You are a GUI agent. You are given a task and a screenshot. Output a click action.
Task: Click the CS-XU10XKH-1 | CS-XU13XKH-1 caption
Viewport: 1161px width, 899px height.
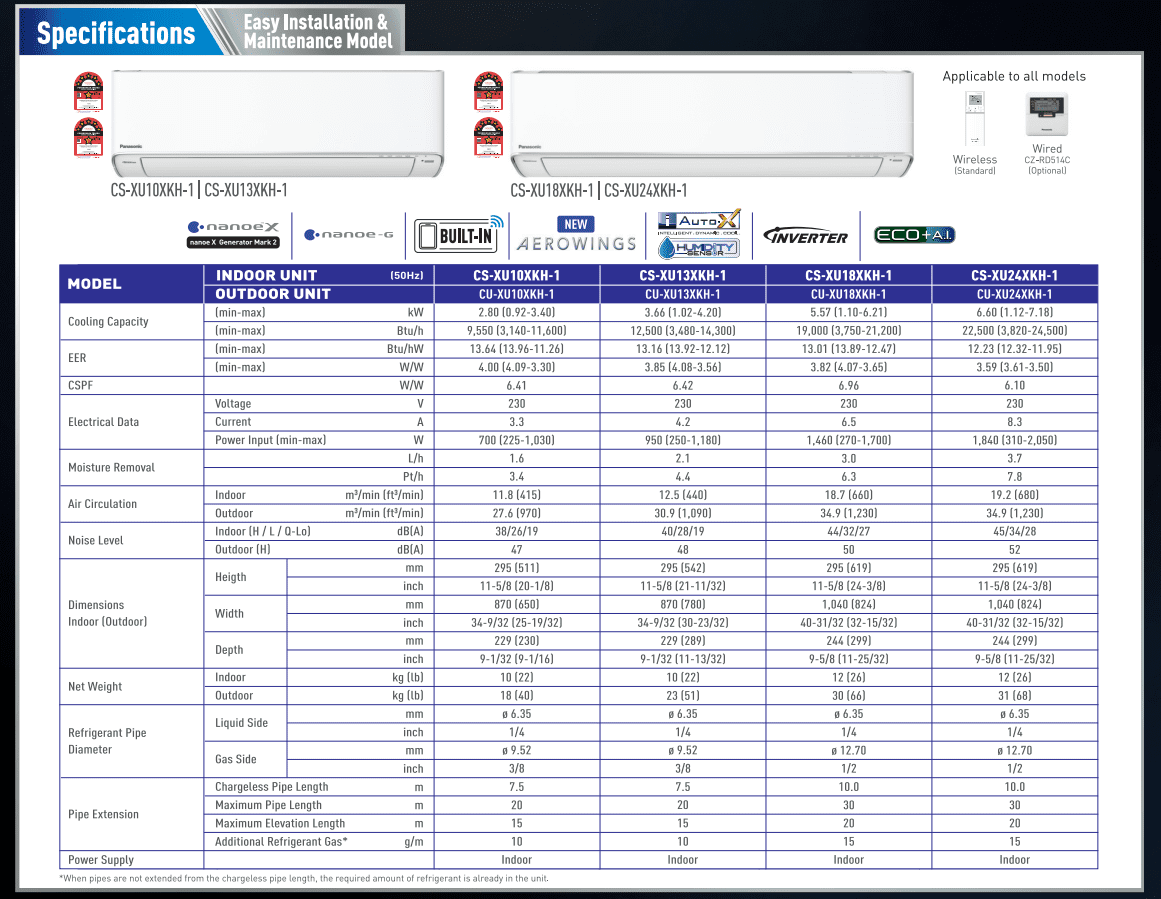point(199,190)
